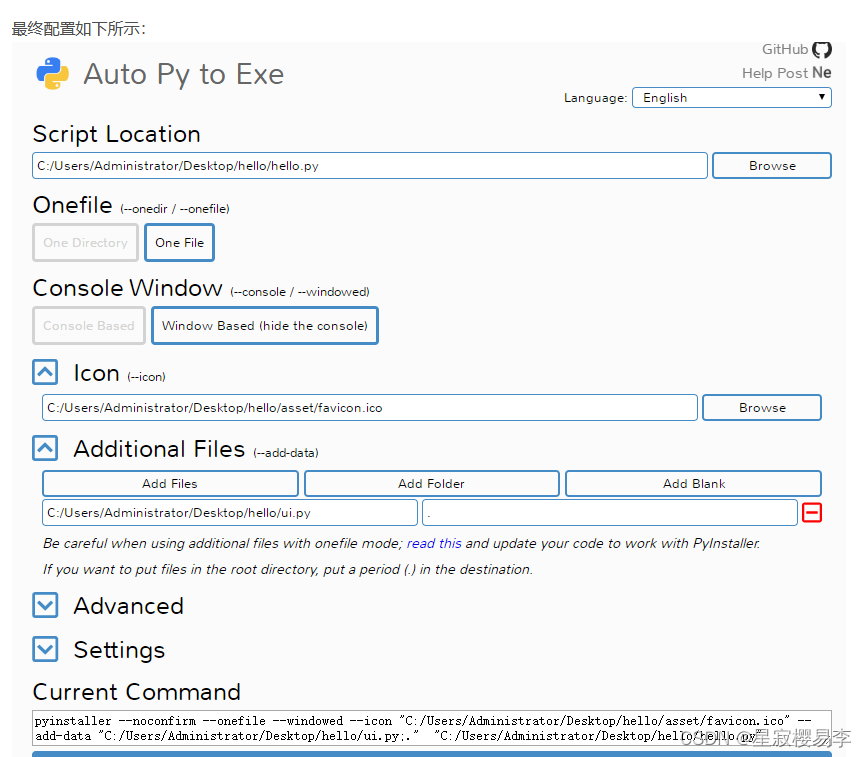Remove the ui.py additional file entry
The height and width of the screenshot is (757, 866).
coord(811,512)
